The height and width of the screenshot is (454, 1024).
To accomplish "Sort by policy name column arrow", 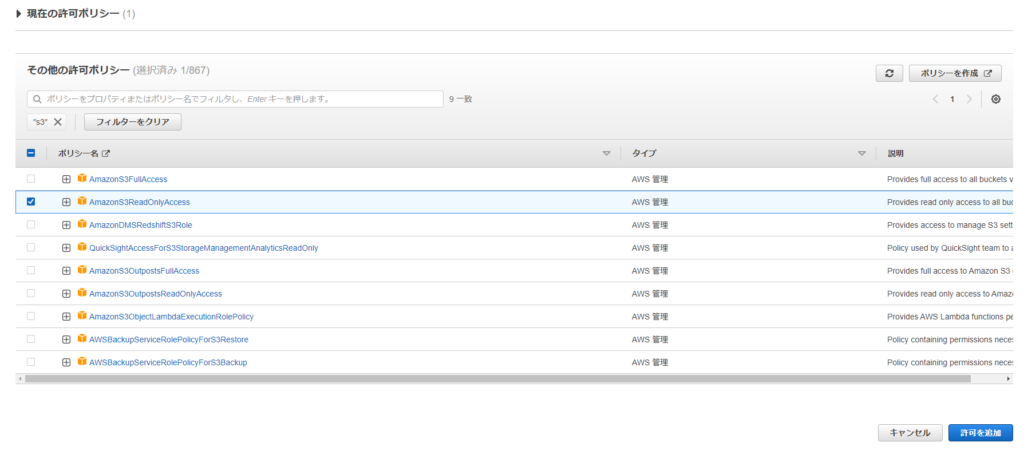I will [x=606, y=153].
